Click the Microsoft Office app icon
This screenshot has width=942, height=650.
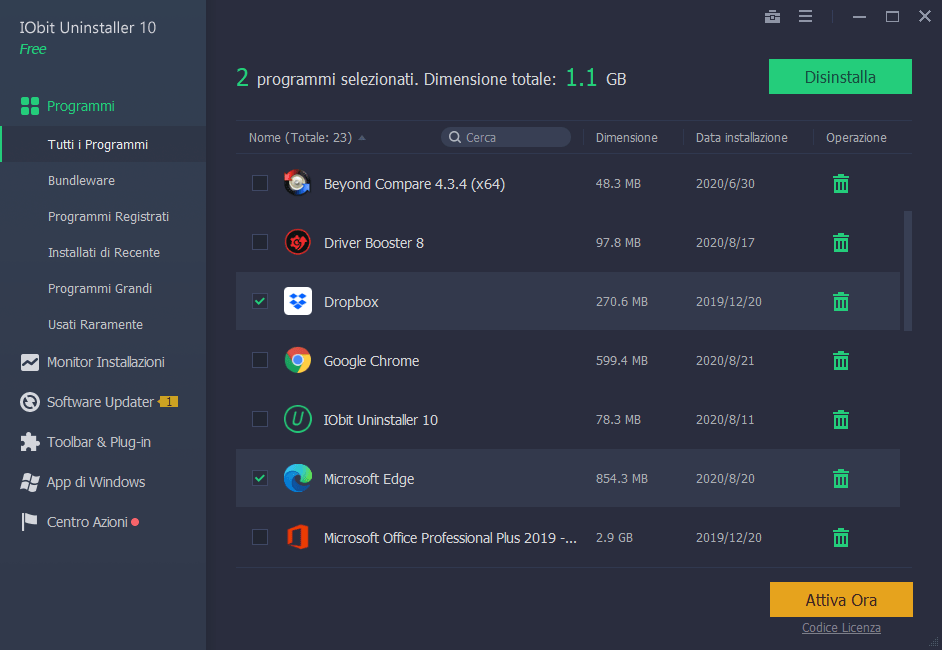click(x=297, y=538)
